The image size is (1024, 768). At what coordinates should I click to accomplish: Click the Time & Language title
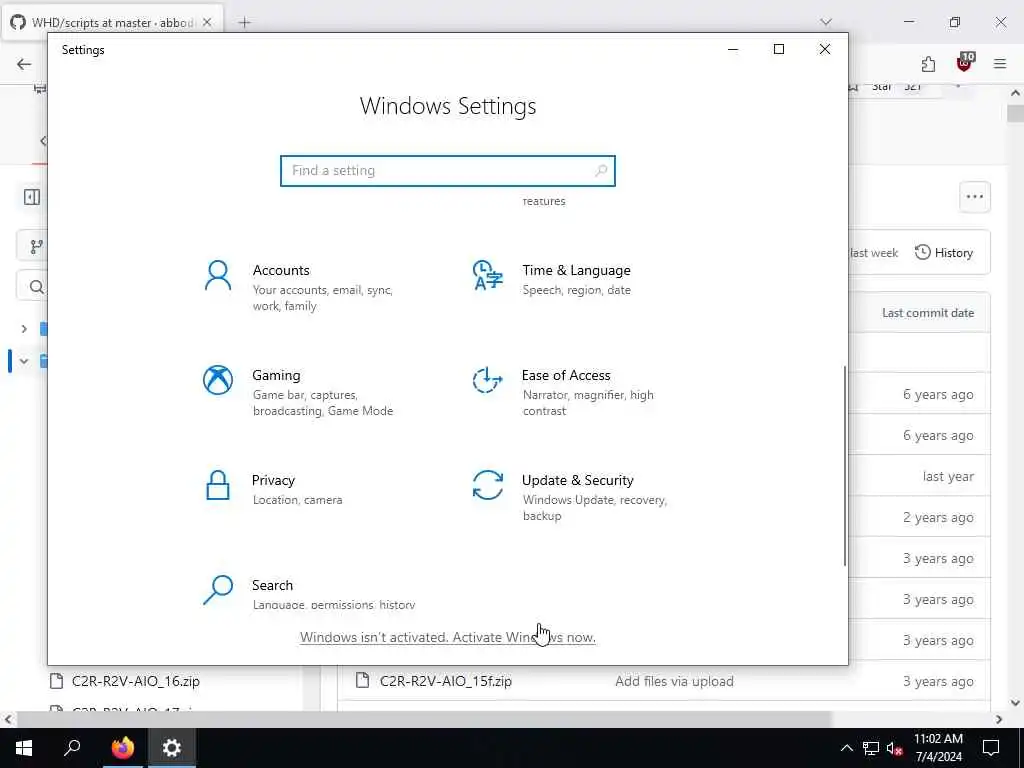(x=576, y=270)
